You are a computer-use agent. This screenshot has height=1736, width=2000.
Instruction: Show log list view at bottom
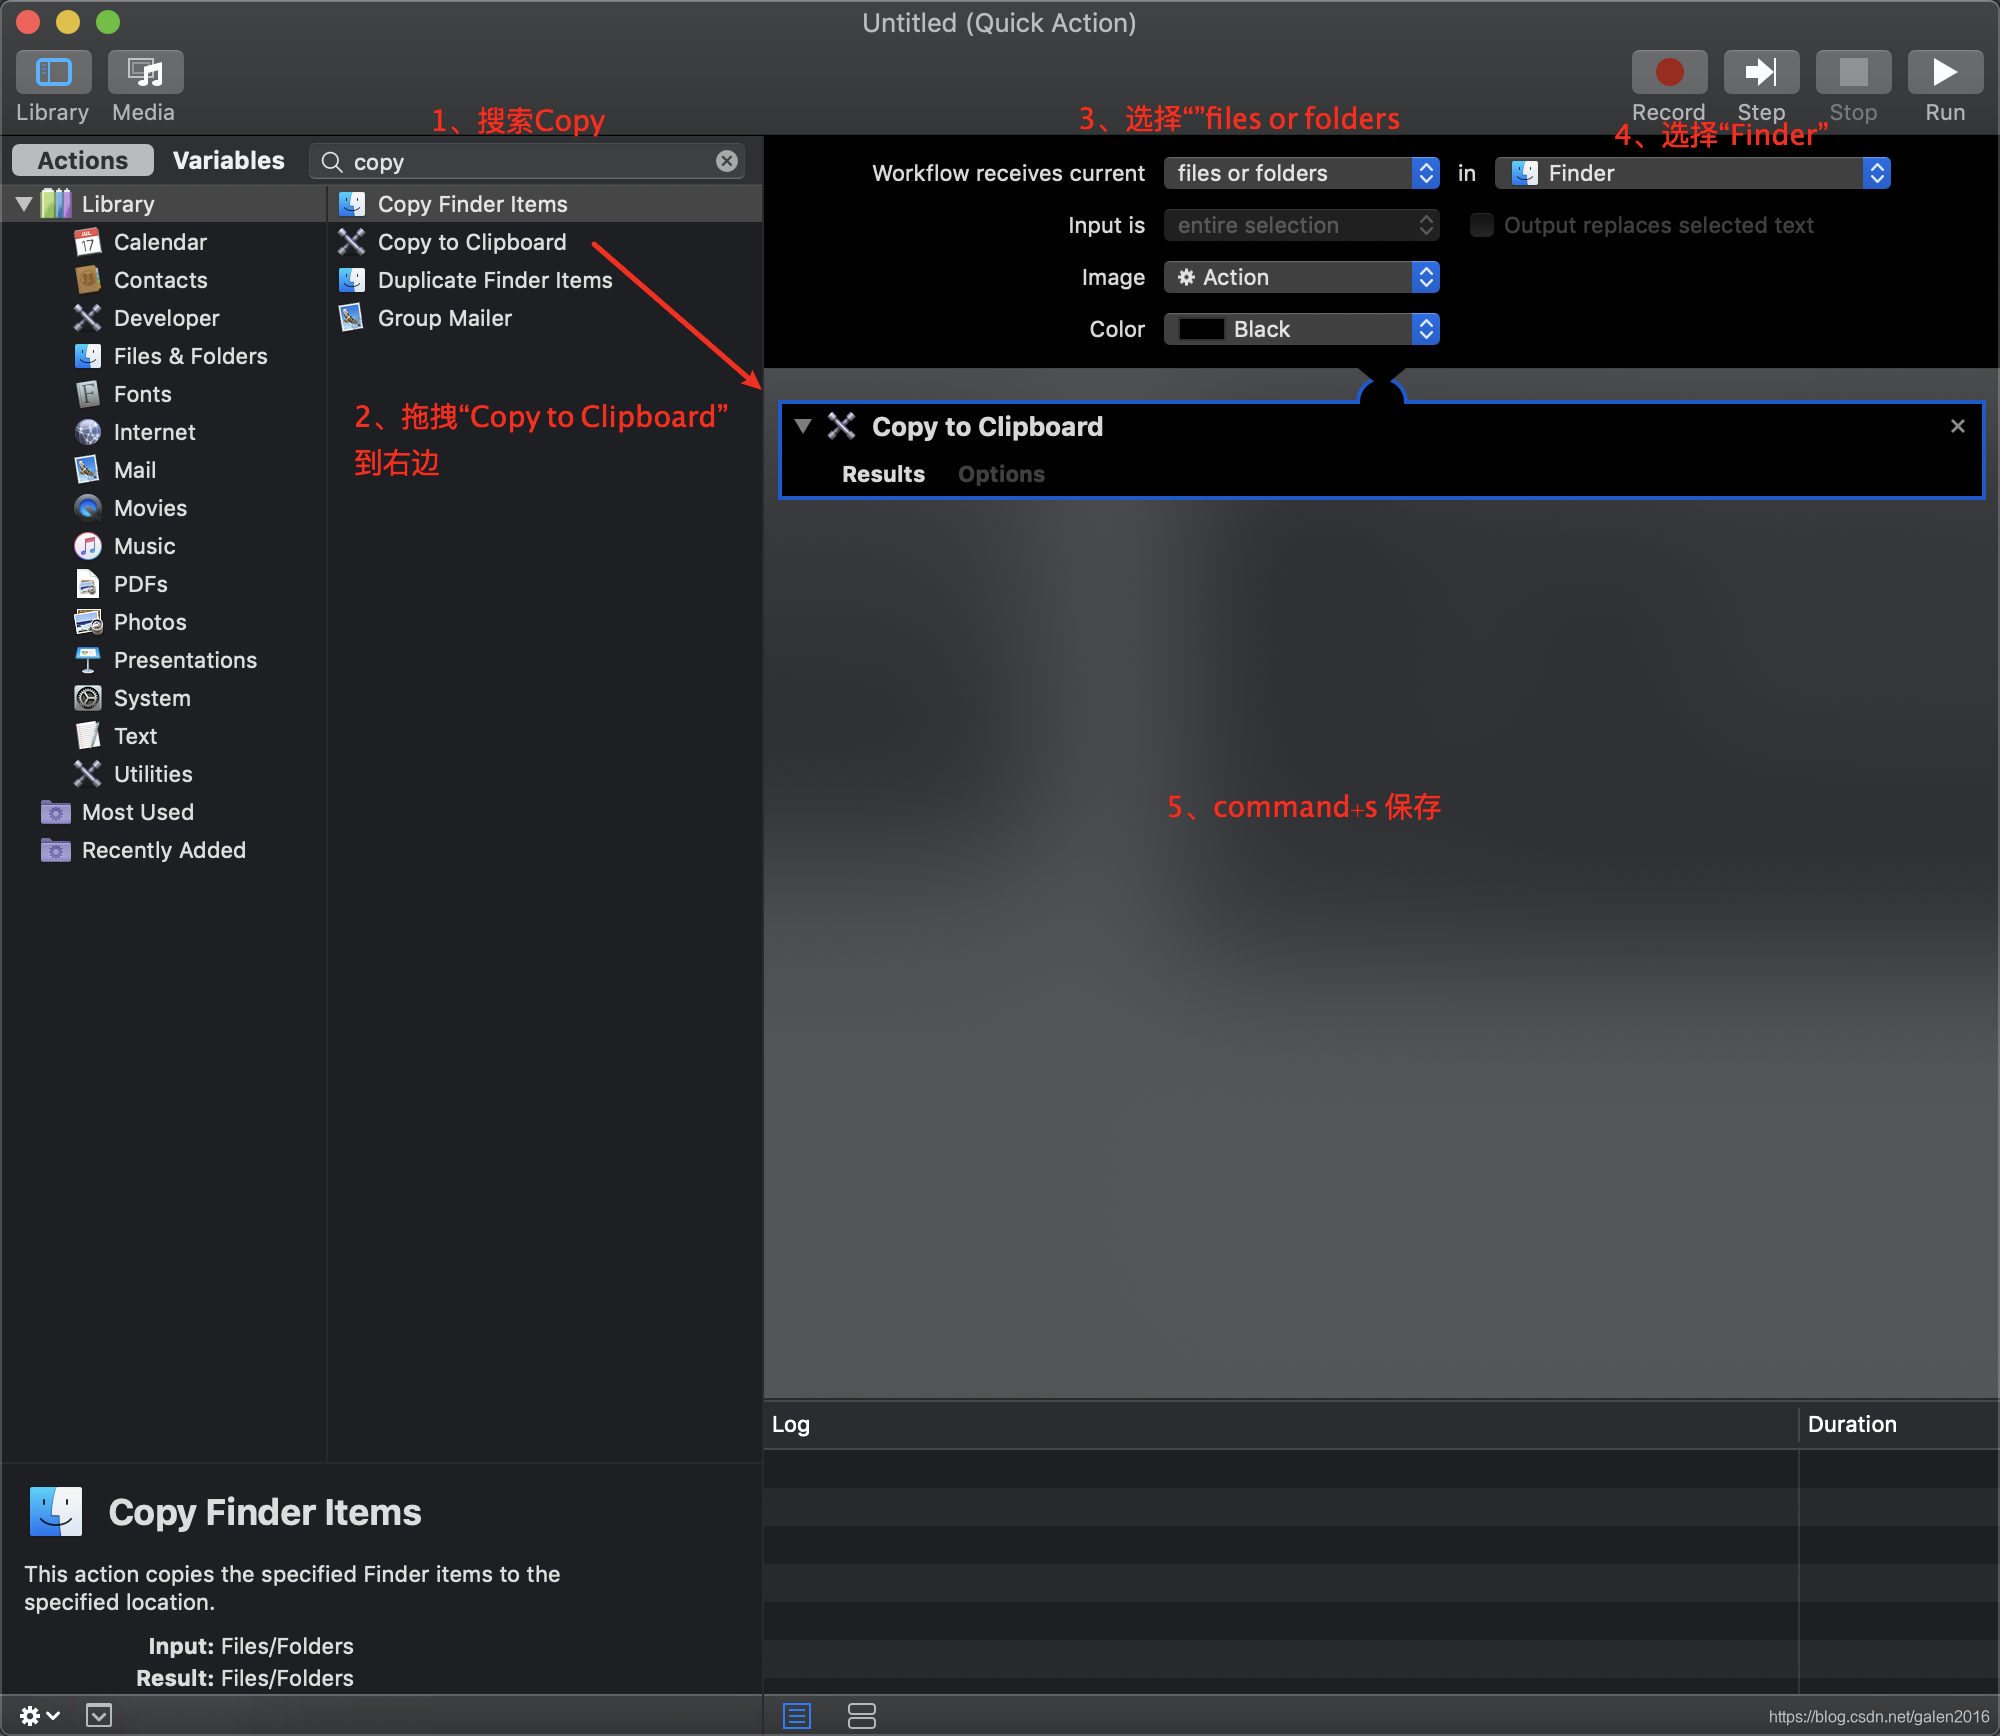[797, 1716]
